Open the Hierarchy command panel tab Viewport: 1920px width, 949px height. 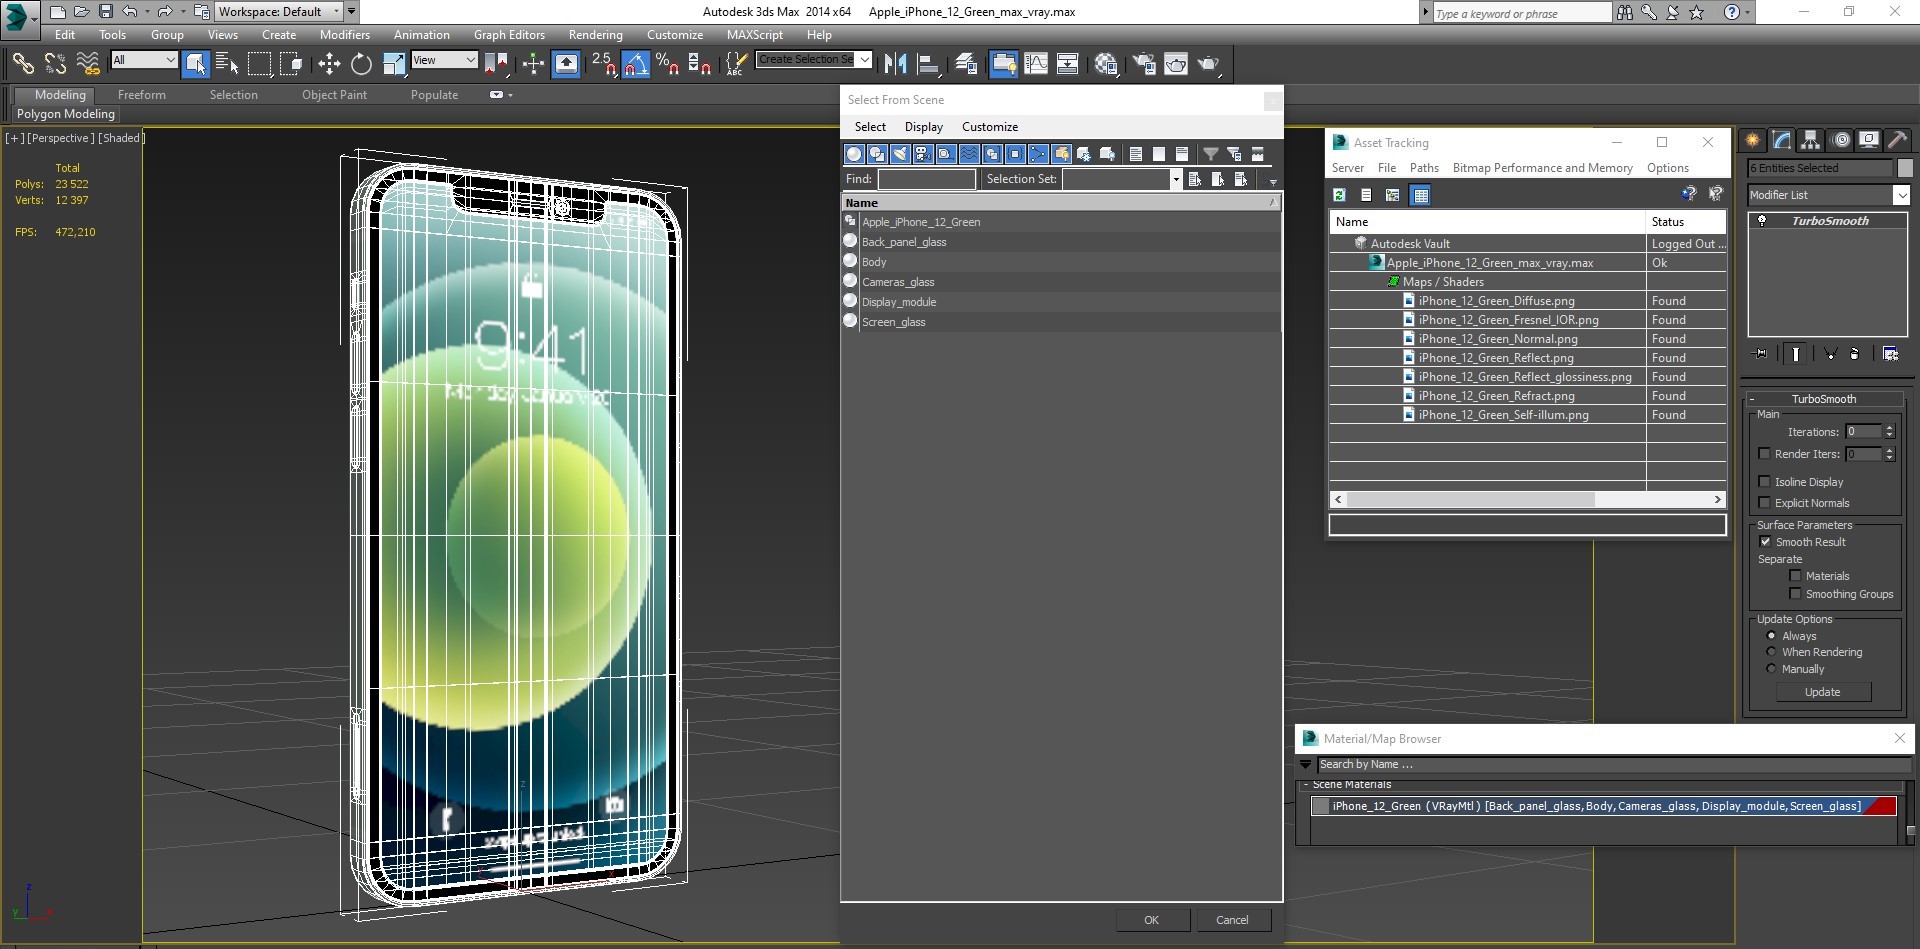(1810, 140)
